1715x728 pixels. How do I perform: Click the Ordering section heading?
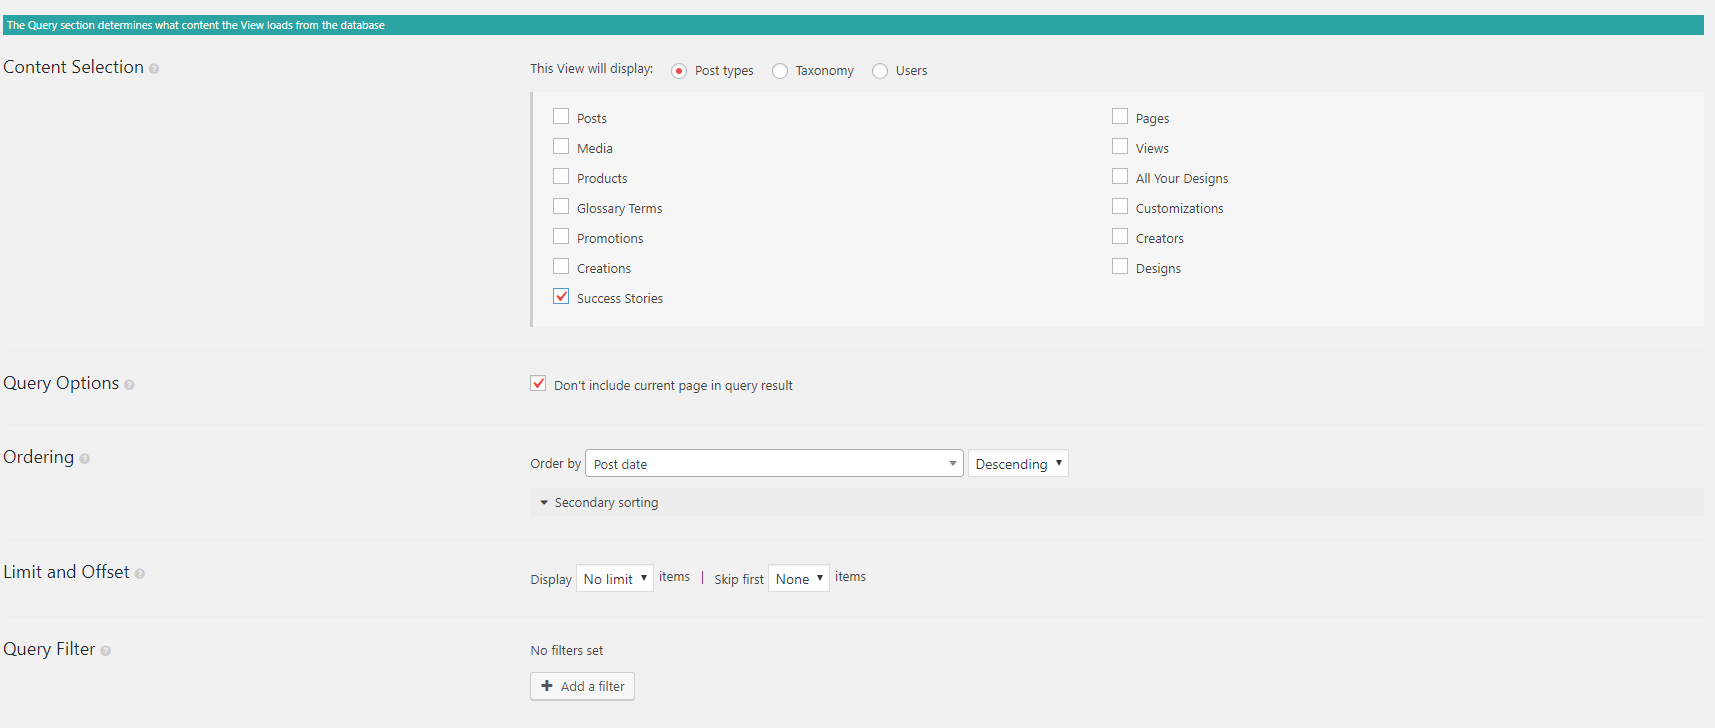point(39,457)
